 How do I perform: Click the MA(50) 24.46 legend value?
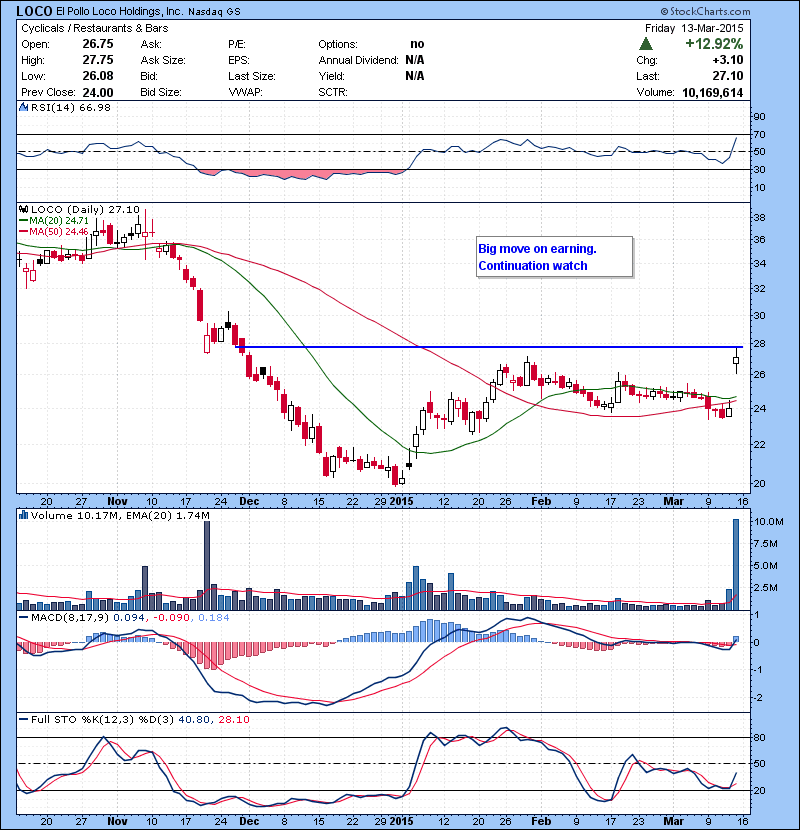click(59, 232)
